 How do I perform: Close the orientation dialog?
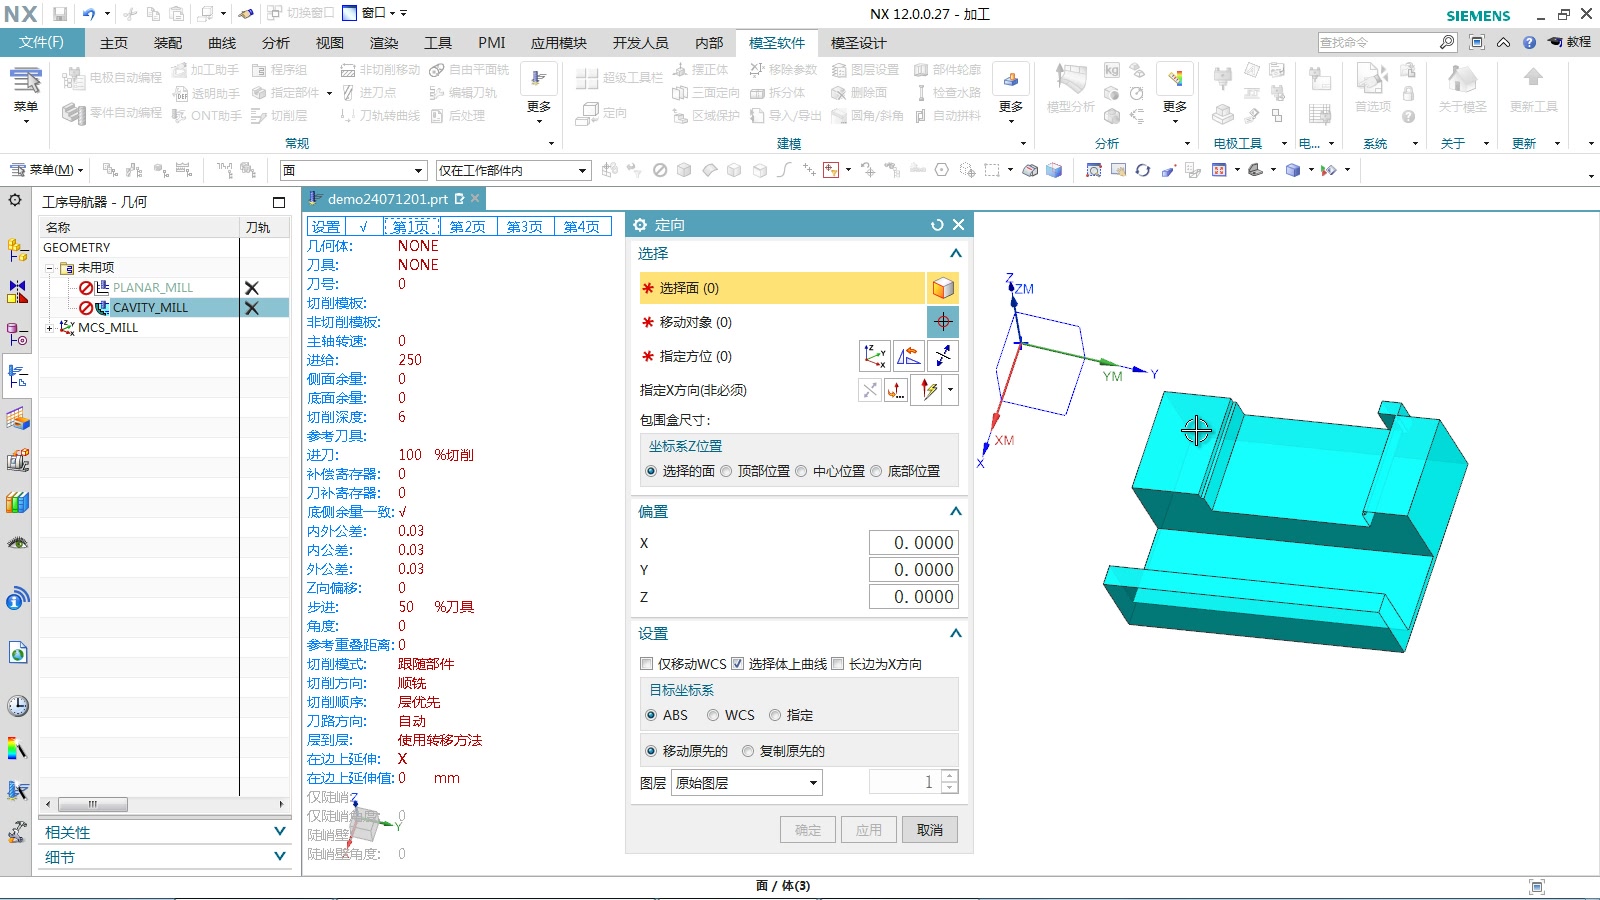pos(958,225)
